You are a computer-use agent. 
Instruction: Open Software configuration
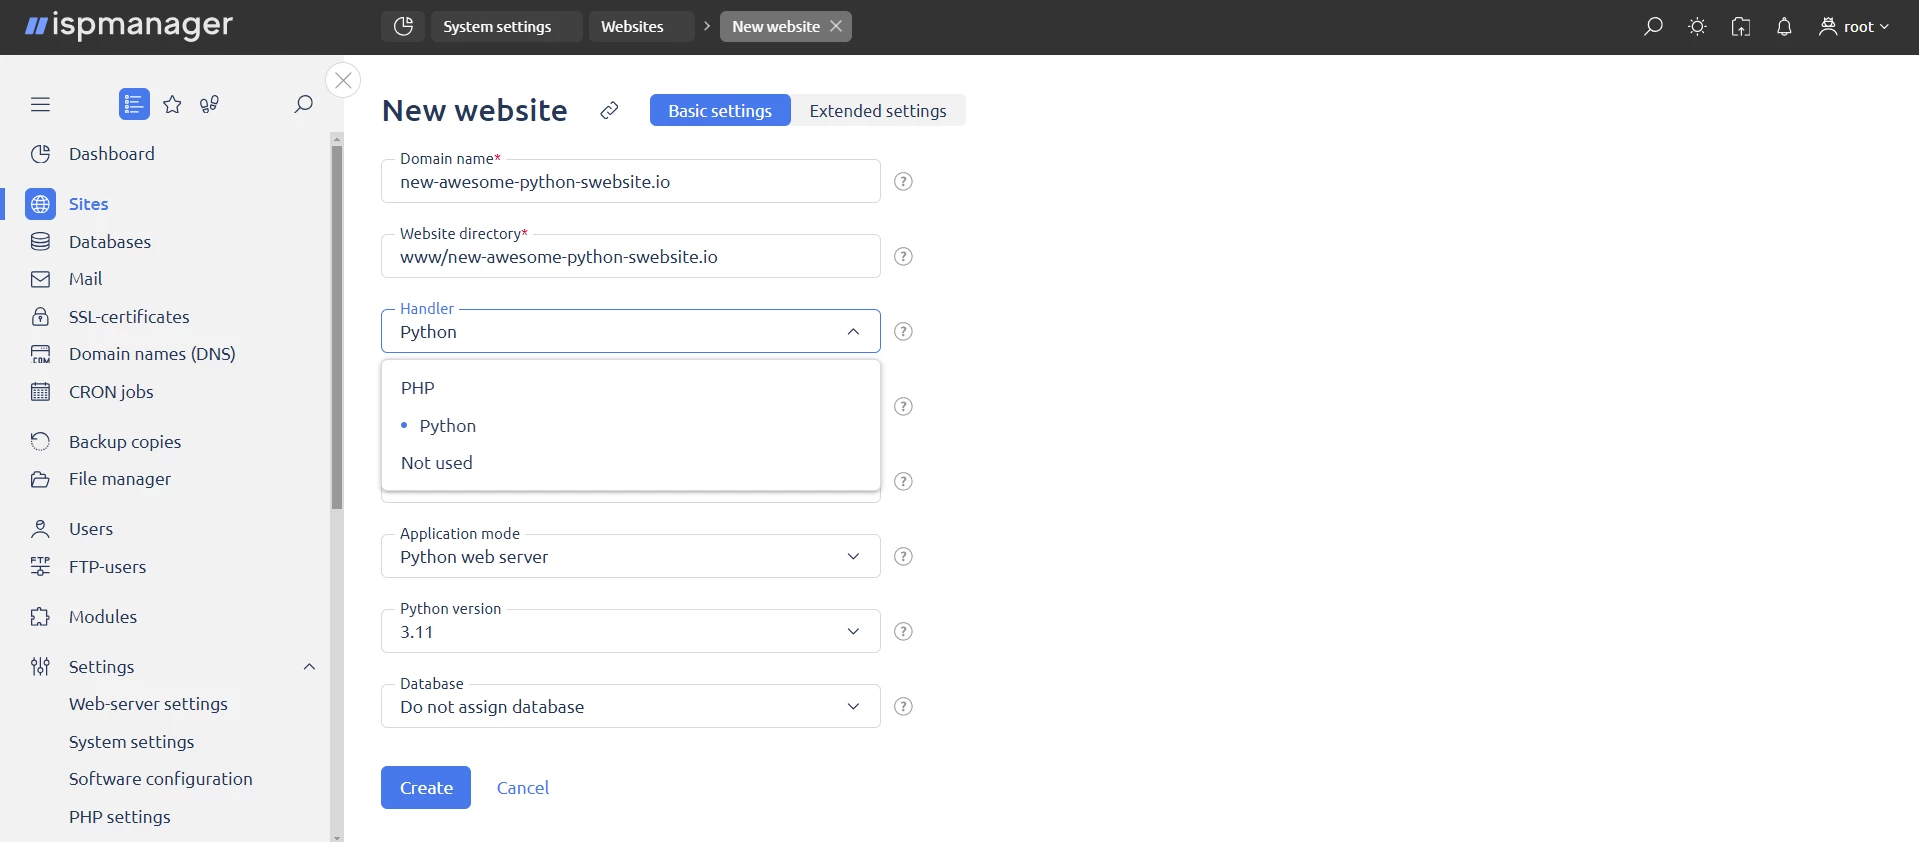click(x=160, y=779)
